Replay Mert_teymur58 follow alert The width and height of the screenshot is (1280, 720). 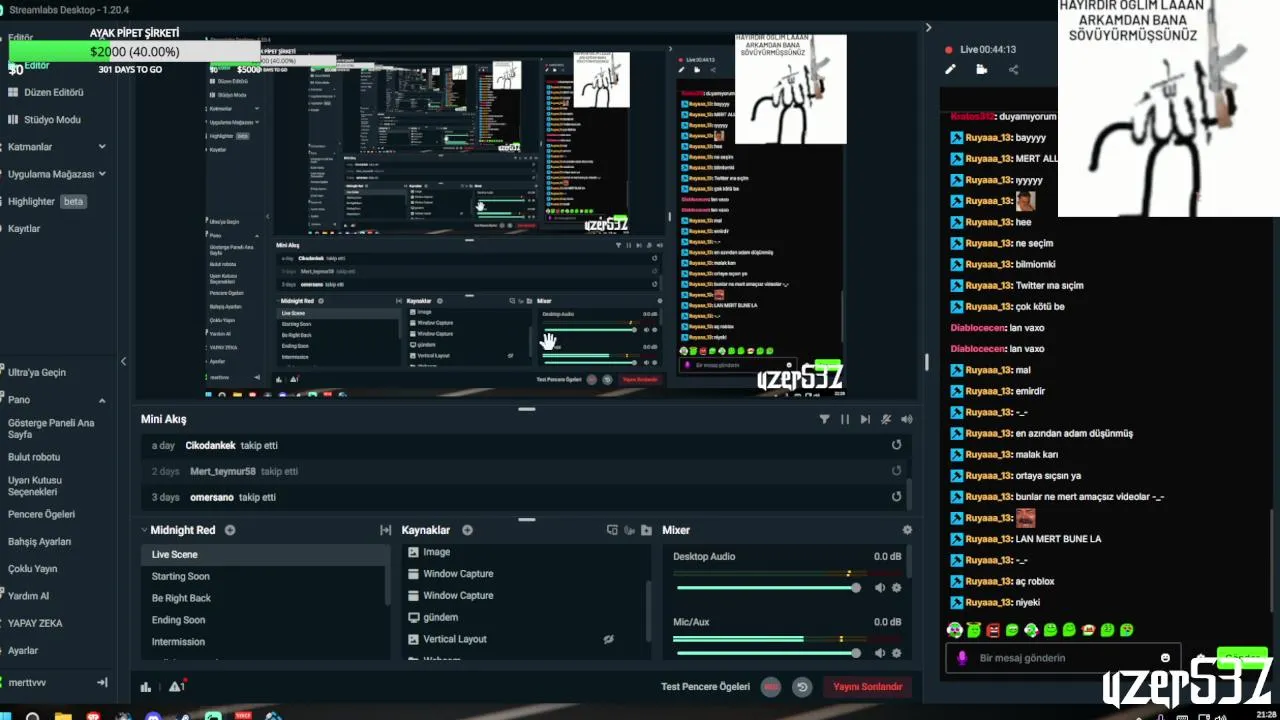896,471
